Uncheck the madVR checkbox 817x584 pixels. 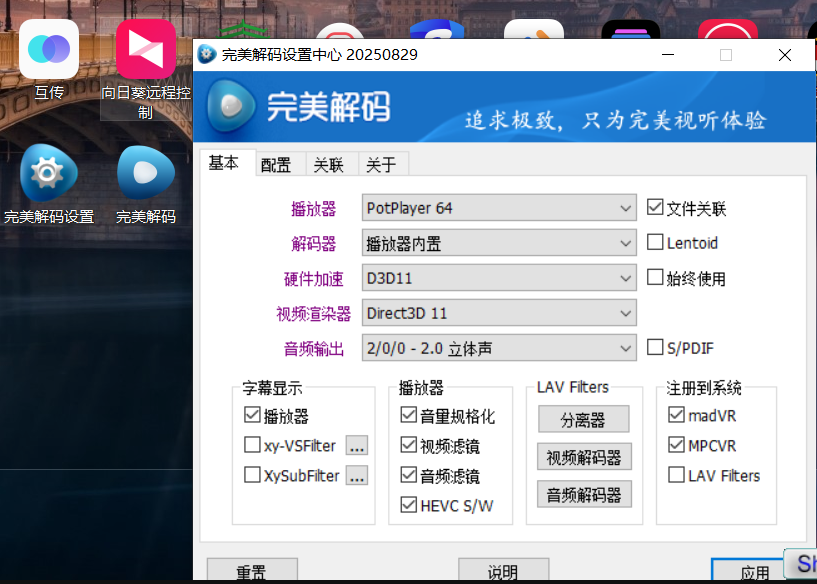pos(676,415)
